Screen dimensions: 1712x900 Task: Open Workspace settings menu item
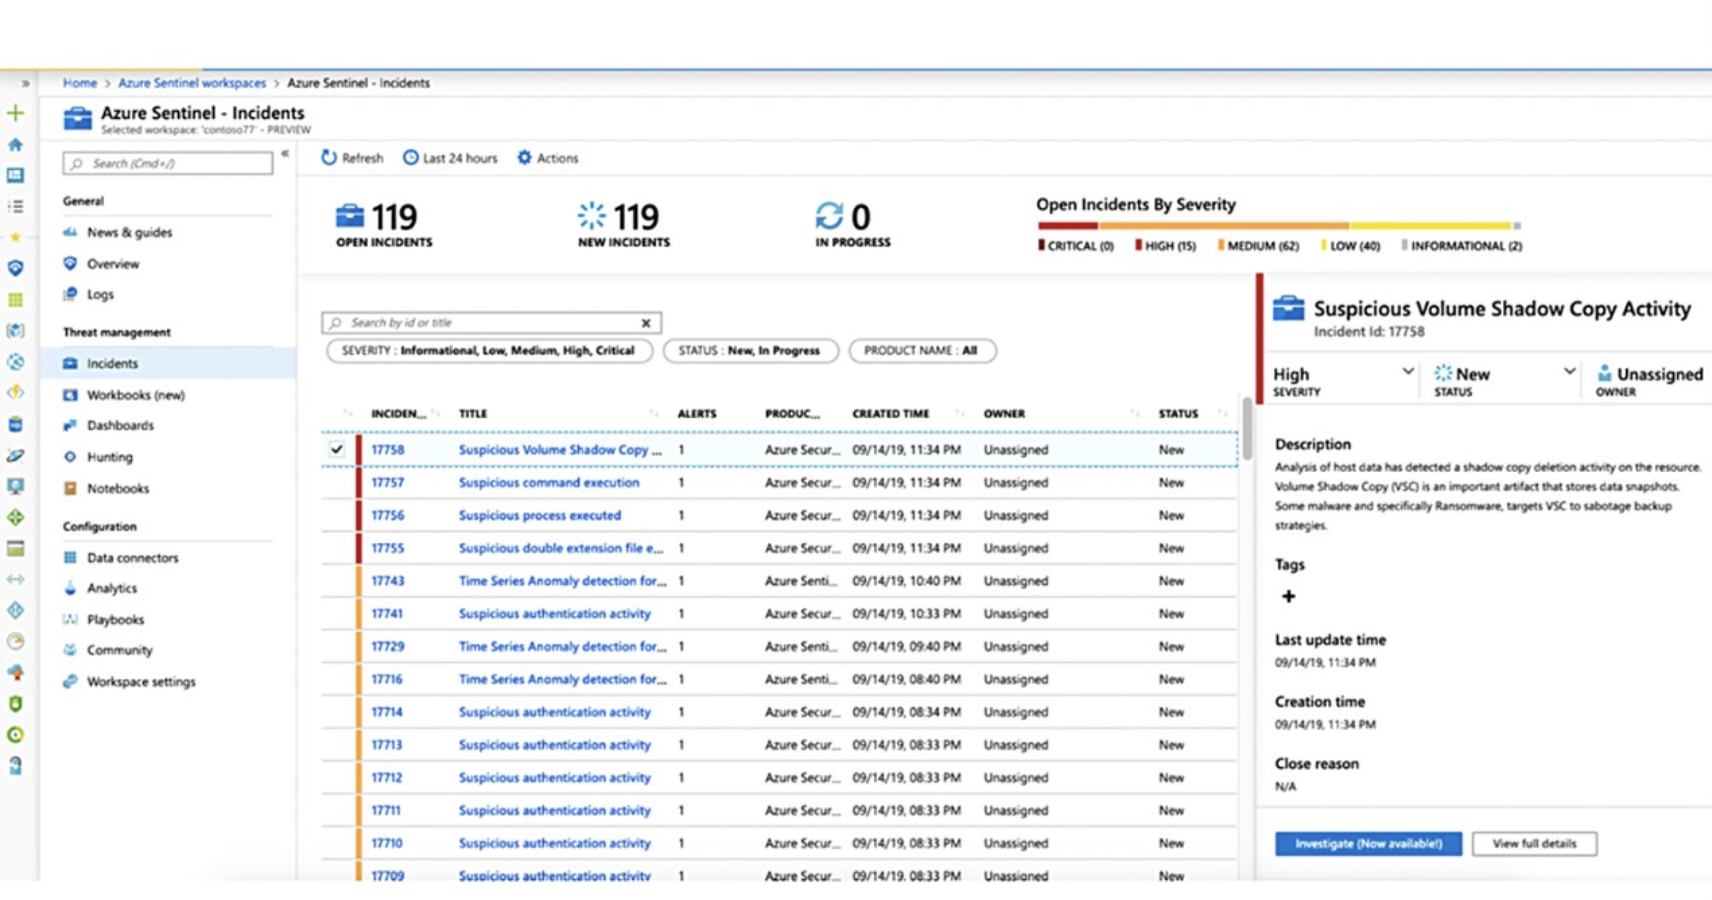[x=141, y=682]
